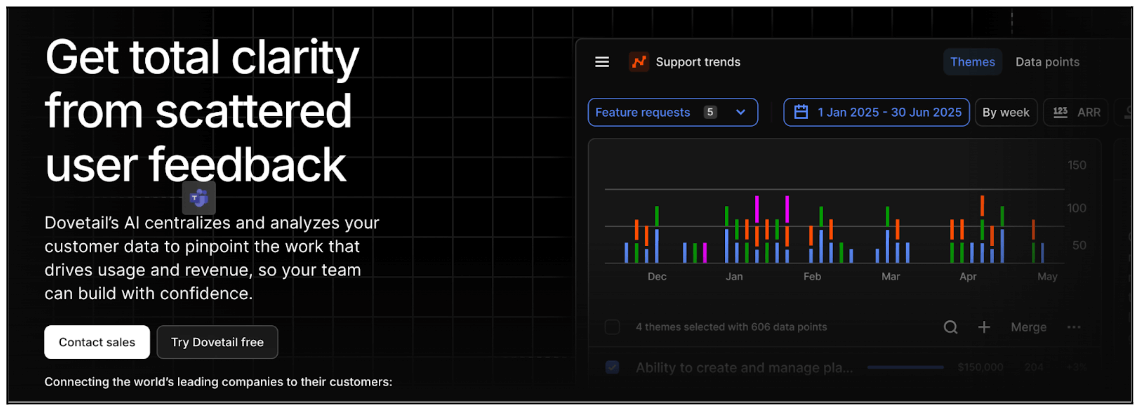This screenshot has height=414, width=1144.
Task: Click the Support trends title
Action: click(698, 62)
